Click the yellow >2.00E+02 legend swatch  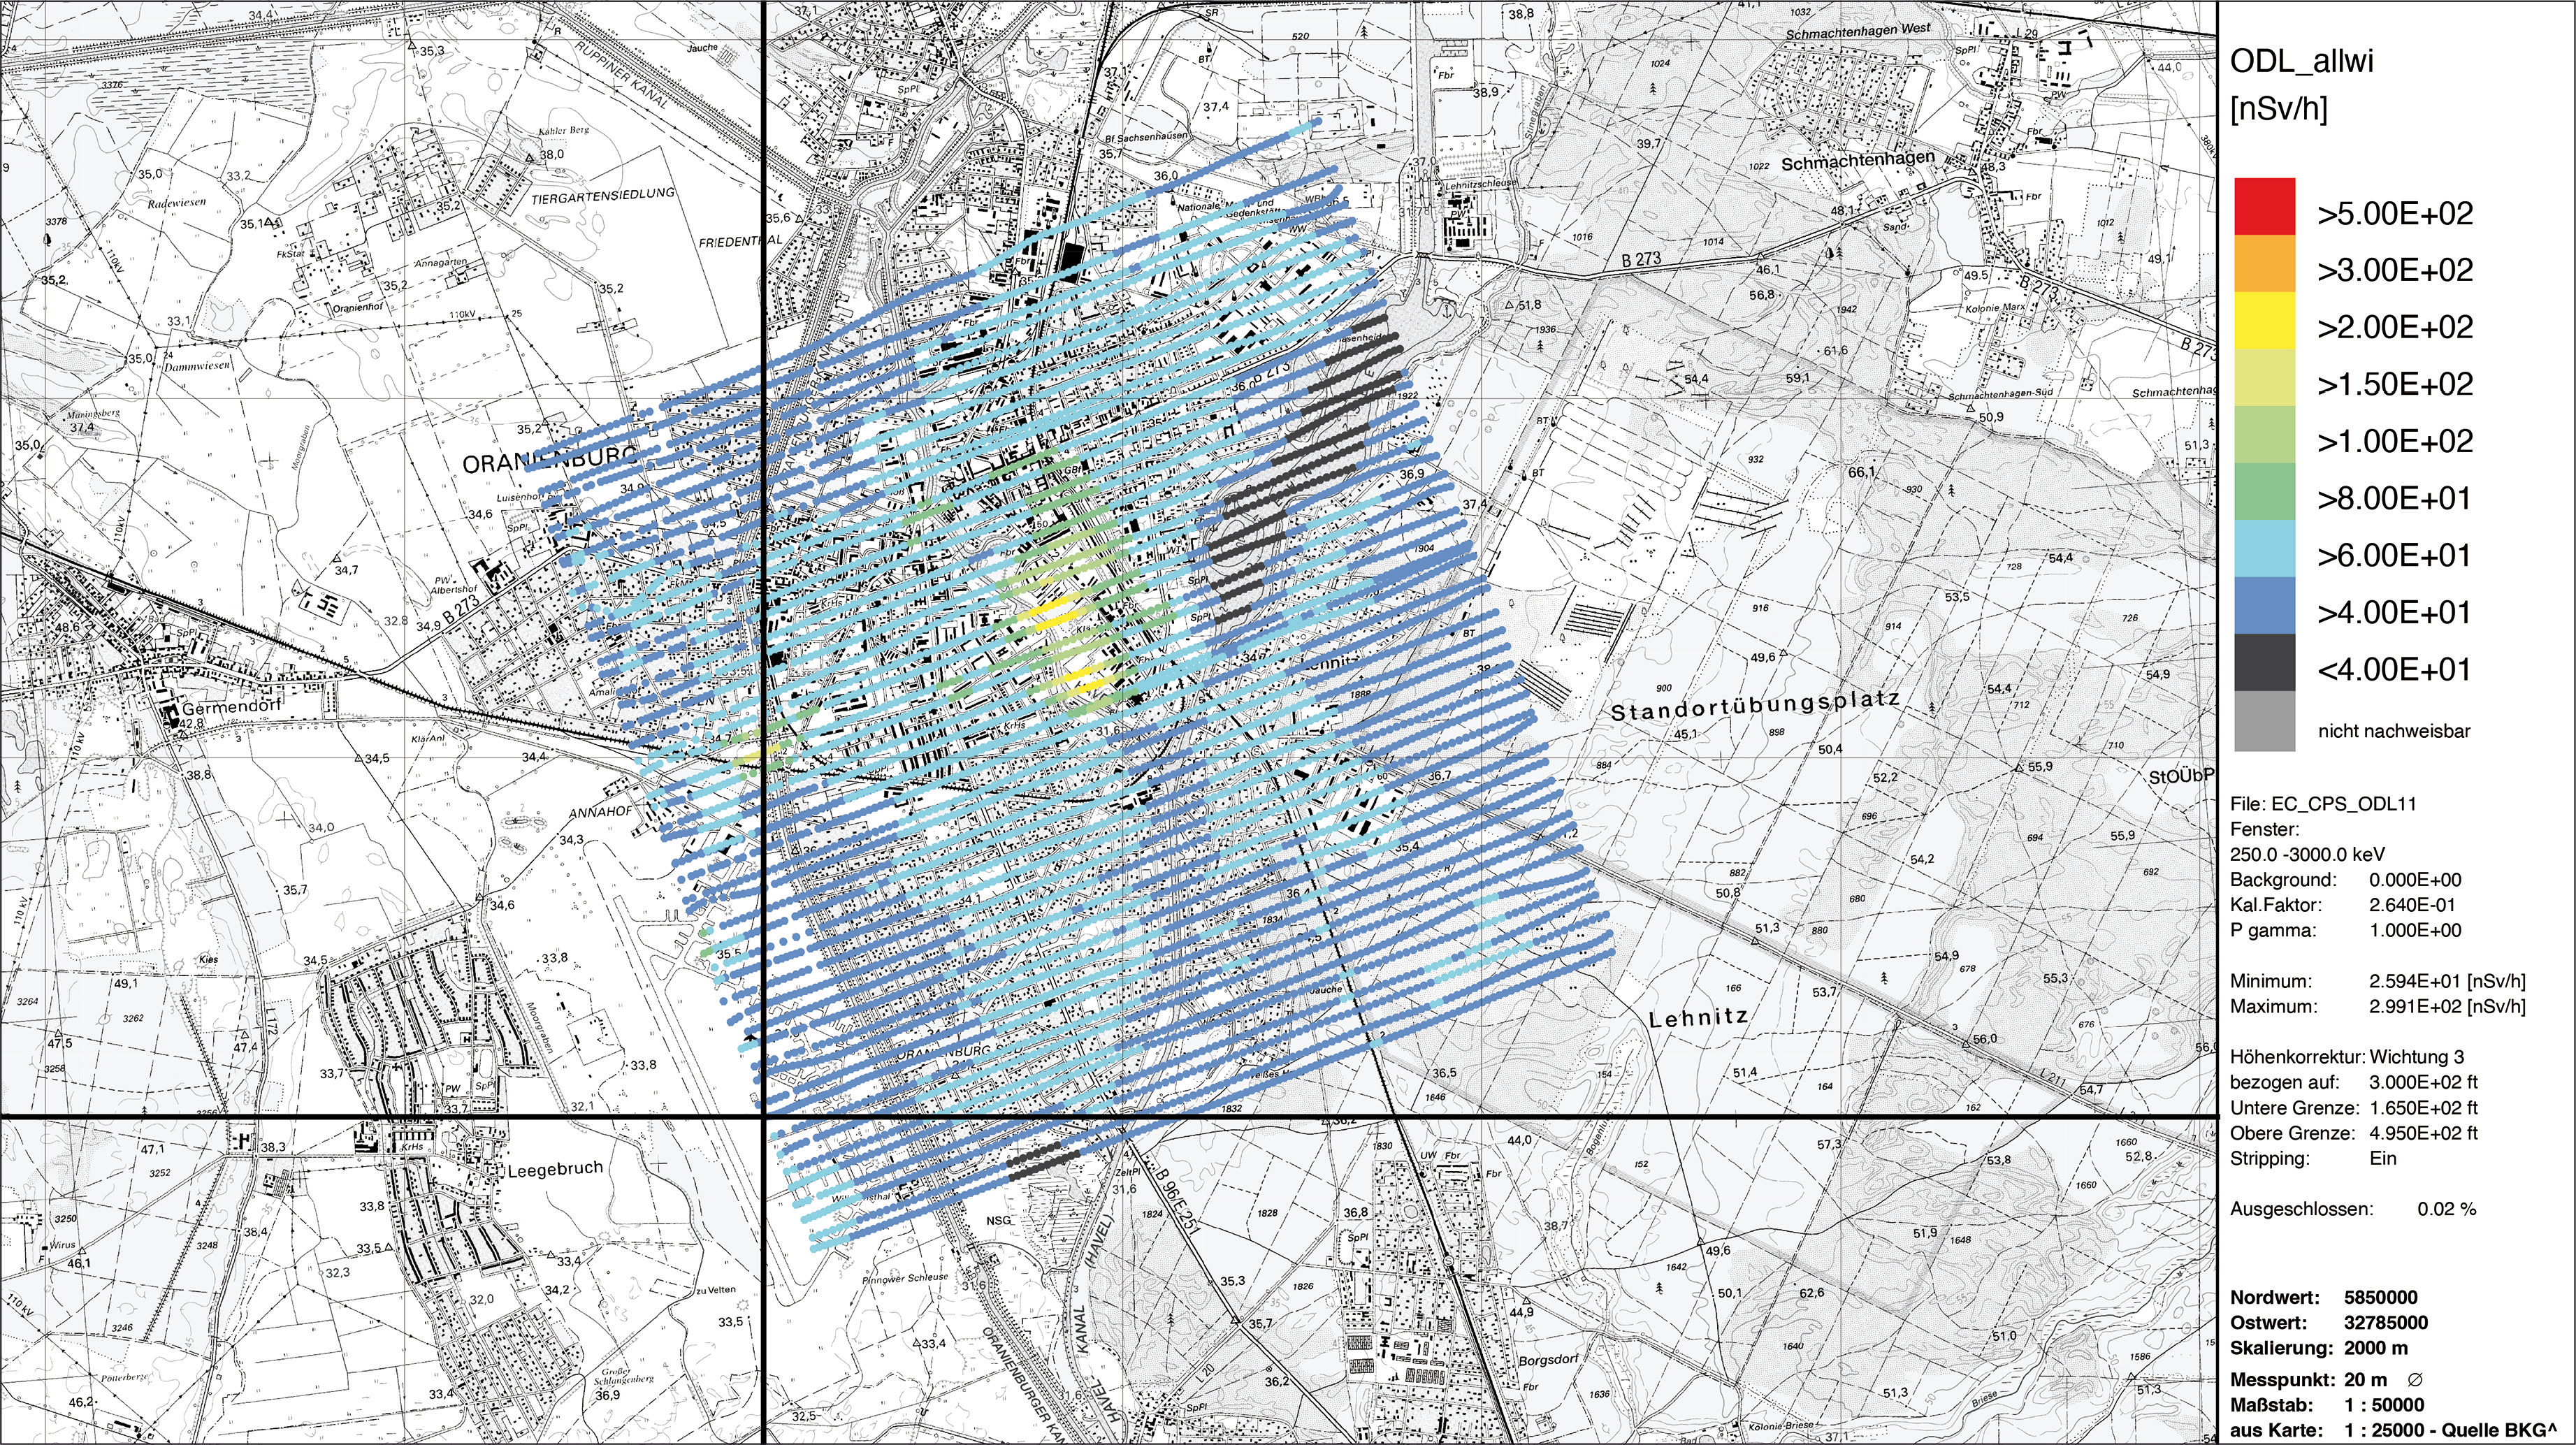coord(2265,320)
